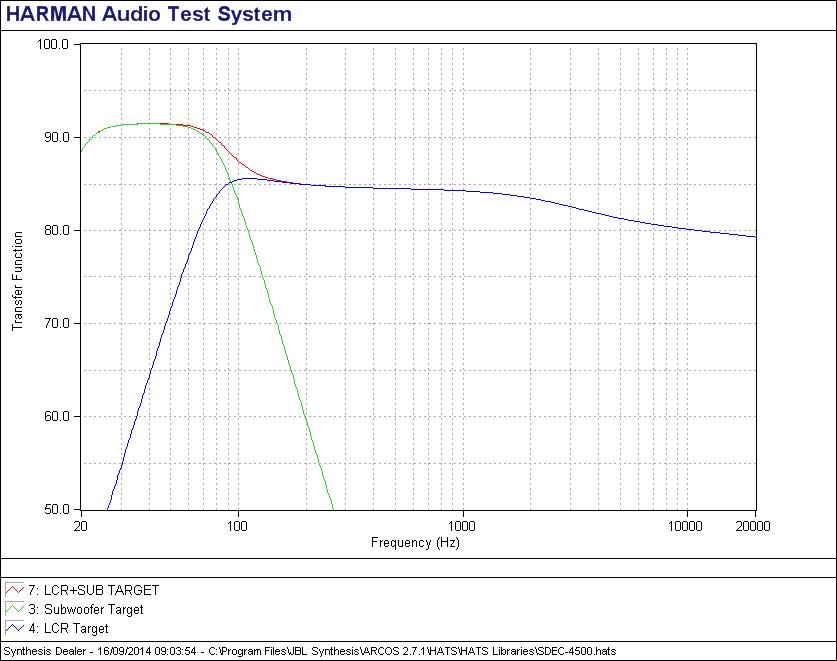Viewport: 837px width, 661px height.
Task: Select the '3: Subwoofer Target' legend label
Action: point(86,609)
